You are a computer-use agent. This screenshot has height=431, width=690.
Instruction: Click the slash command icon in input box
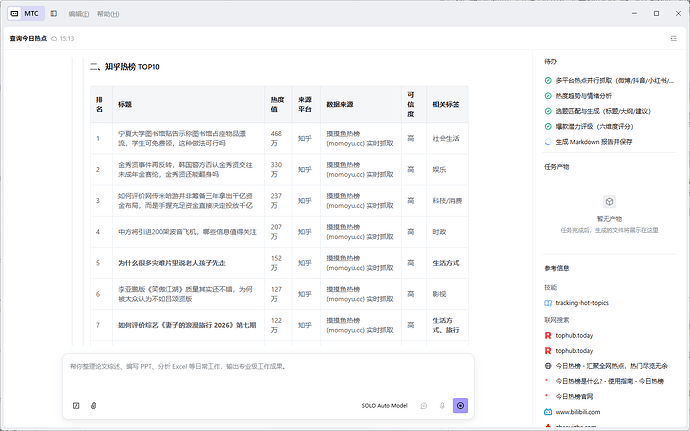(76, 405)
